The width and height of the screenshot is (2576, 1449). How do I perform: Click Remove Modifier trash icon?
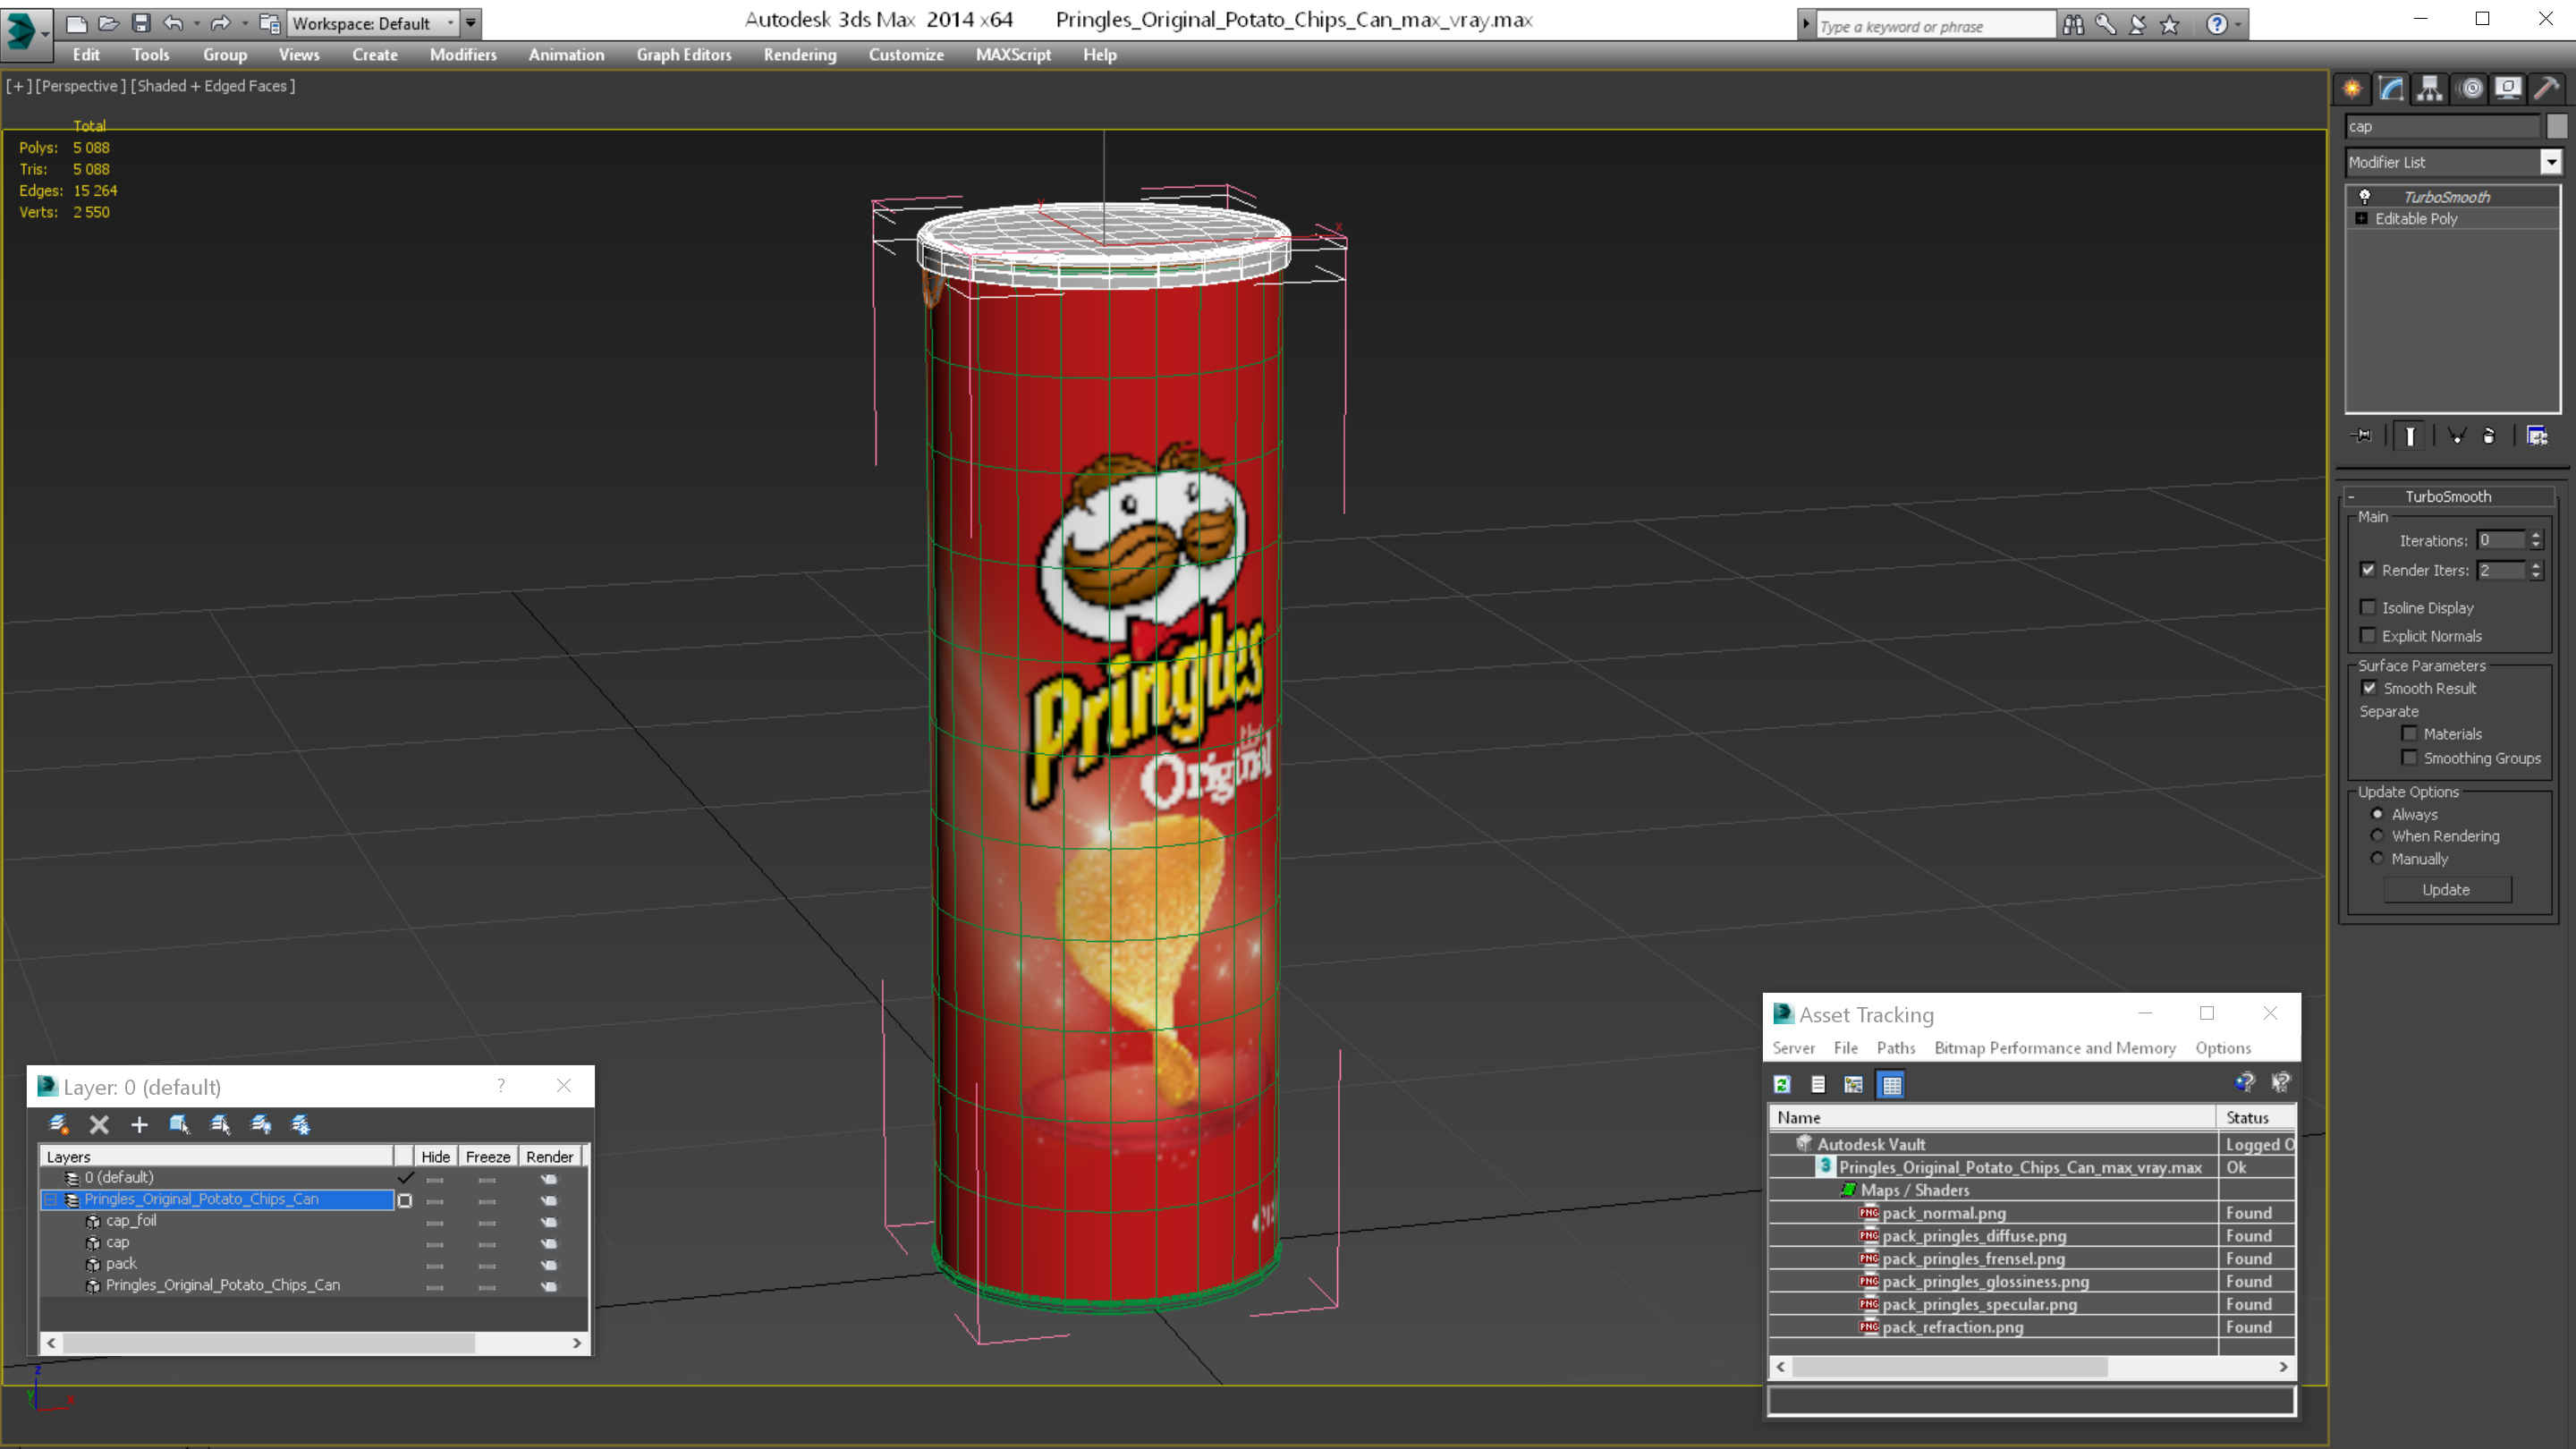(x=2489, y=436)
